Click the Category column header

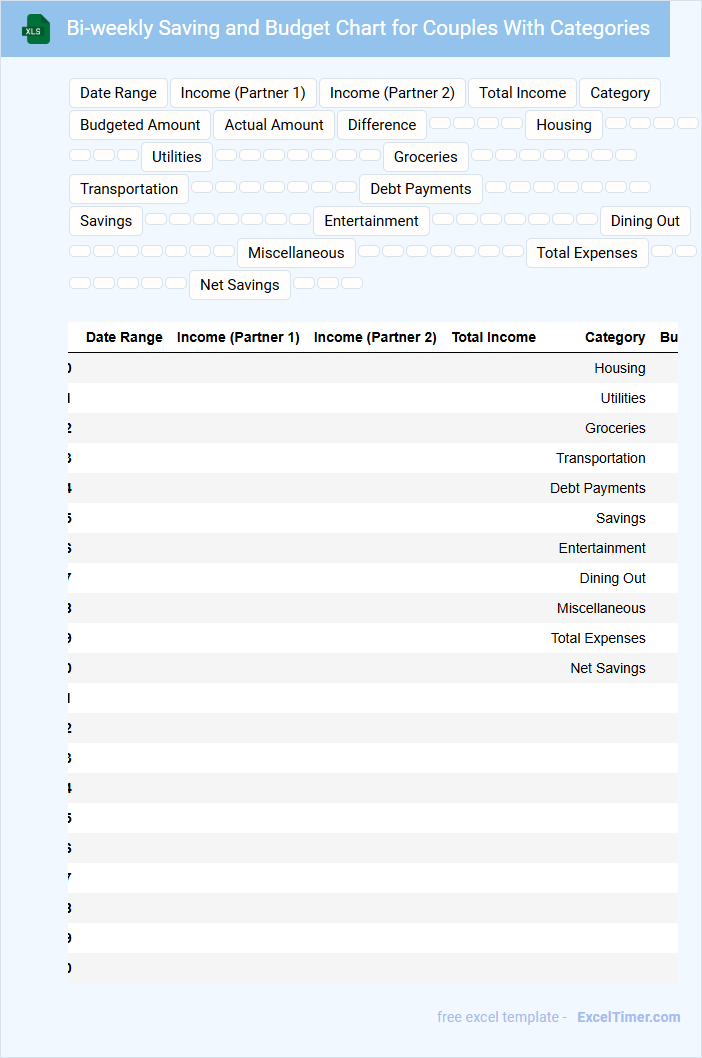click(x=615, y=337)
